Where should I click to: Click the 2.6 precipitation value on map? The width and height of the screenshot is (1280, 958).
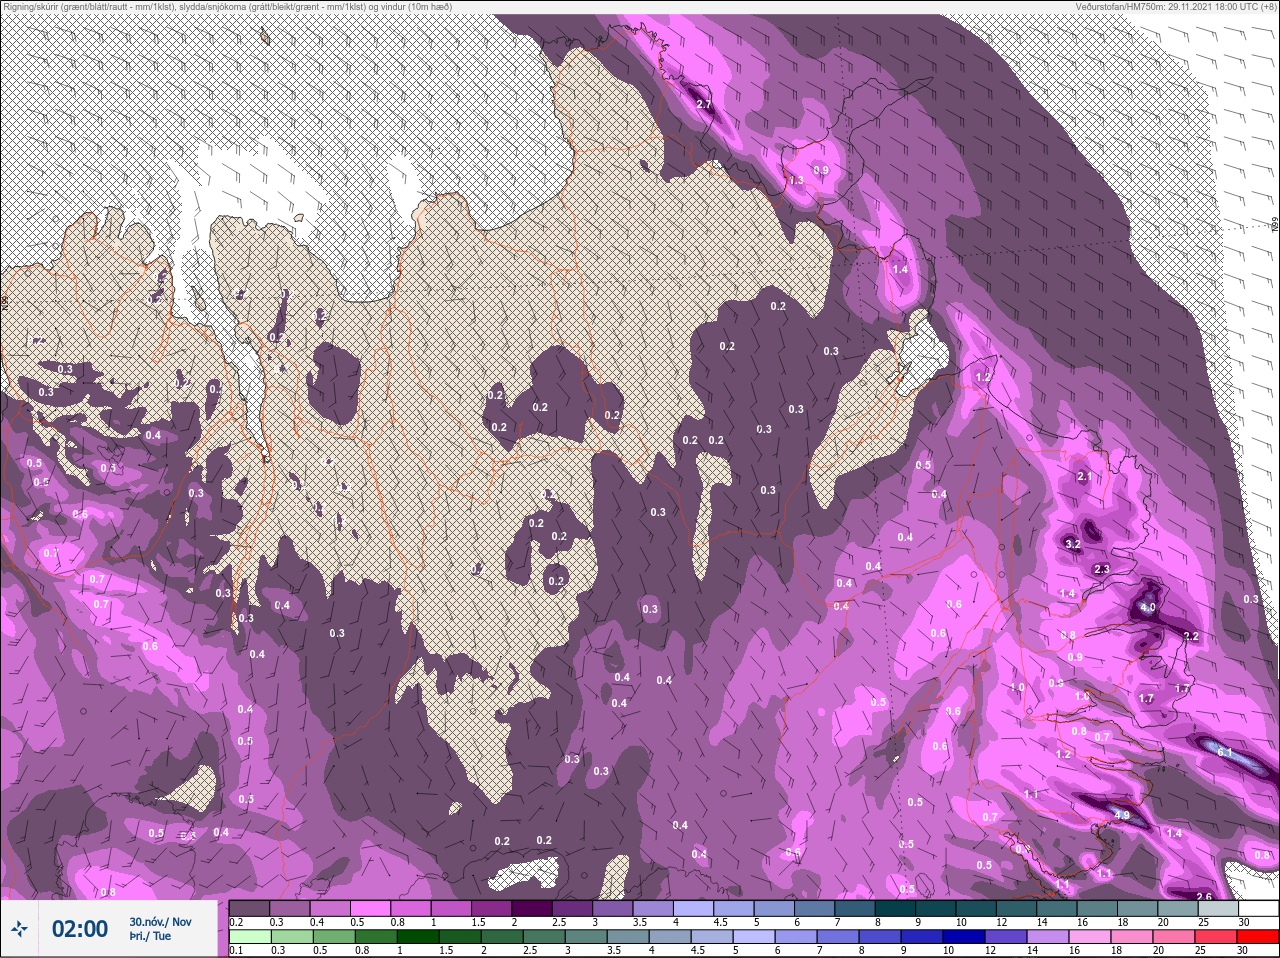coord(1204,897)
